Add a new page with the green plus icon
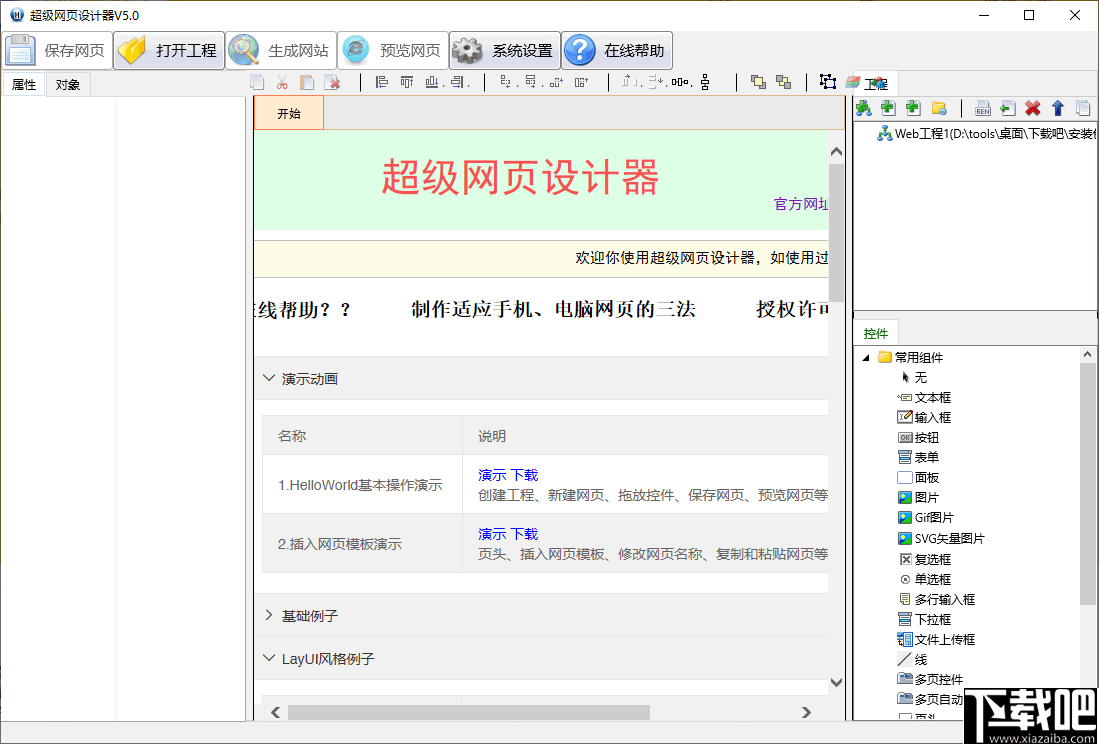Screen dimensions: 1099x744 888,108
